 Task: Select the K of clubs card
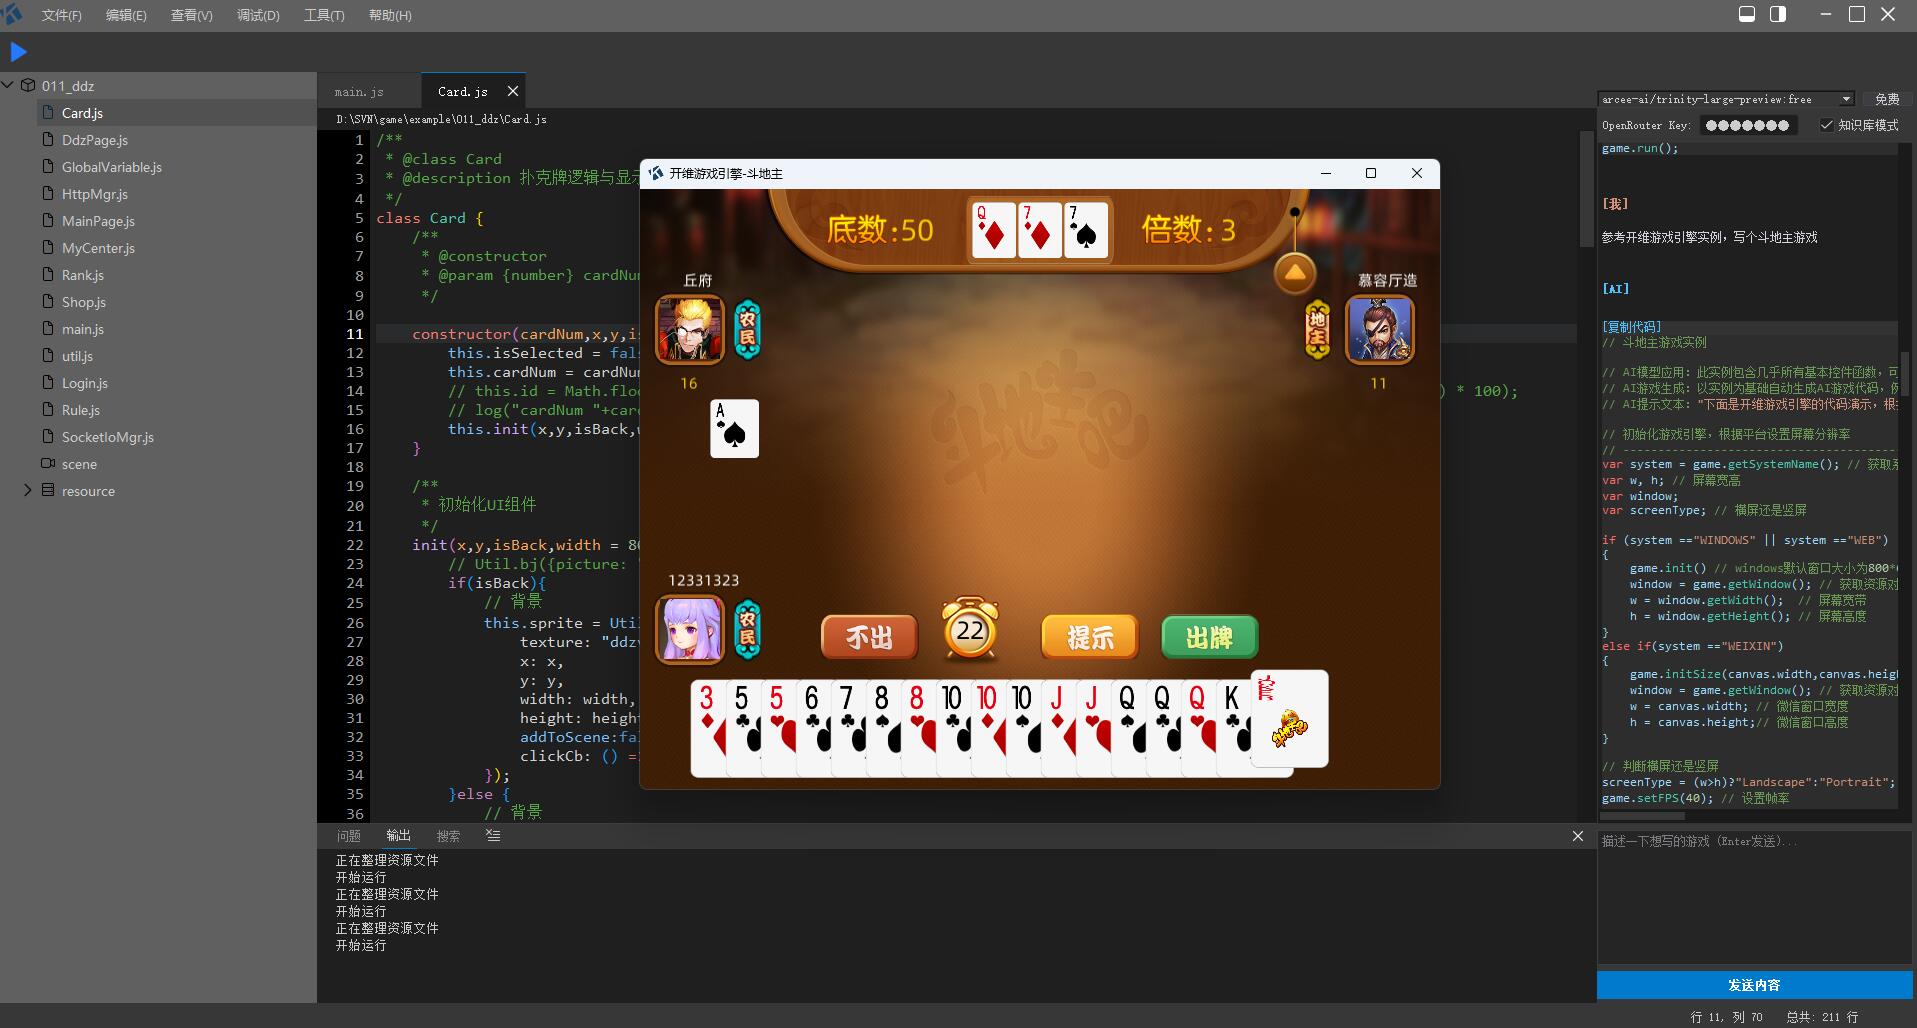(1233, 728)
